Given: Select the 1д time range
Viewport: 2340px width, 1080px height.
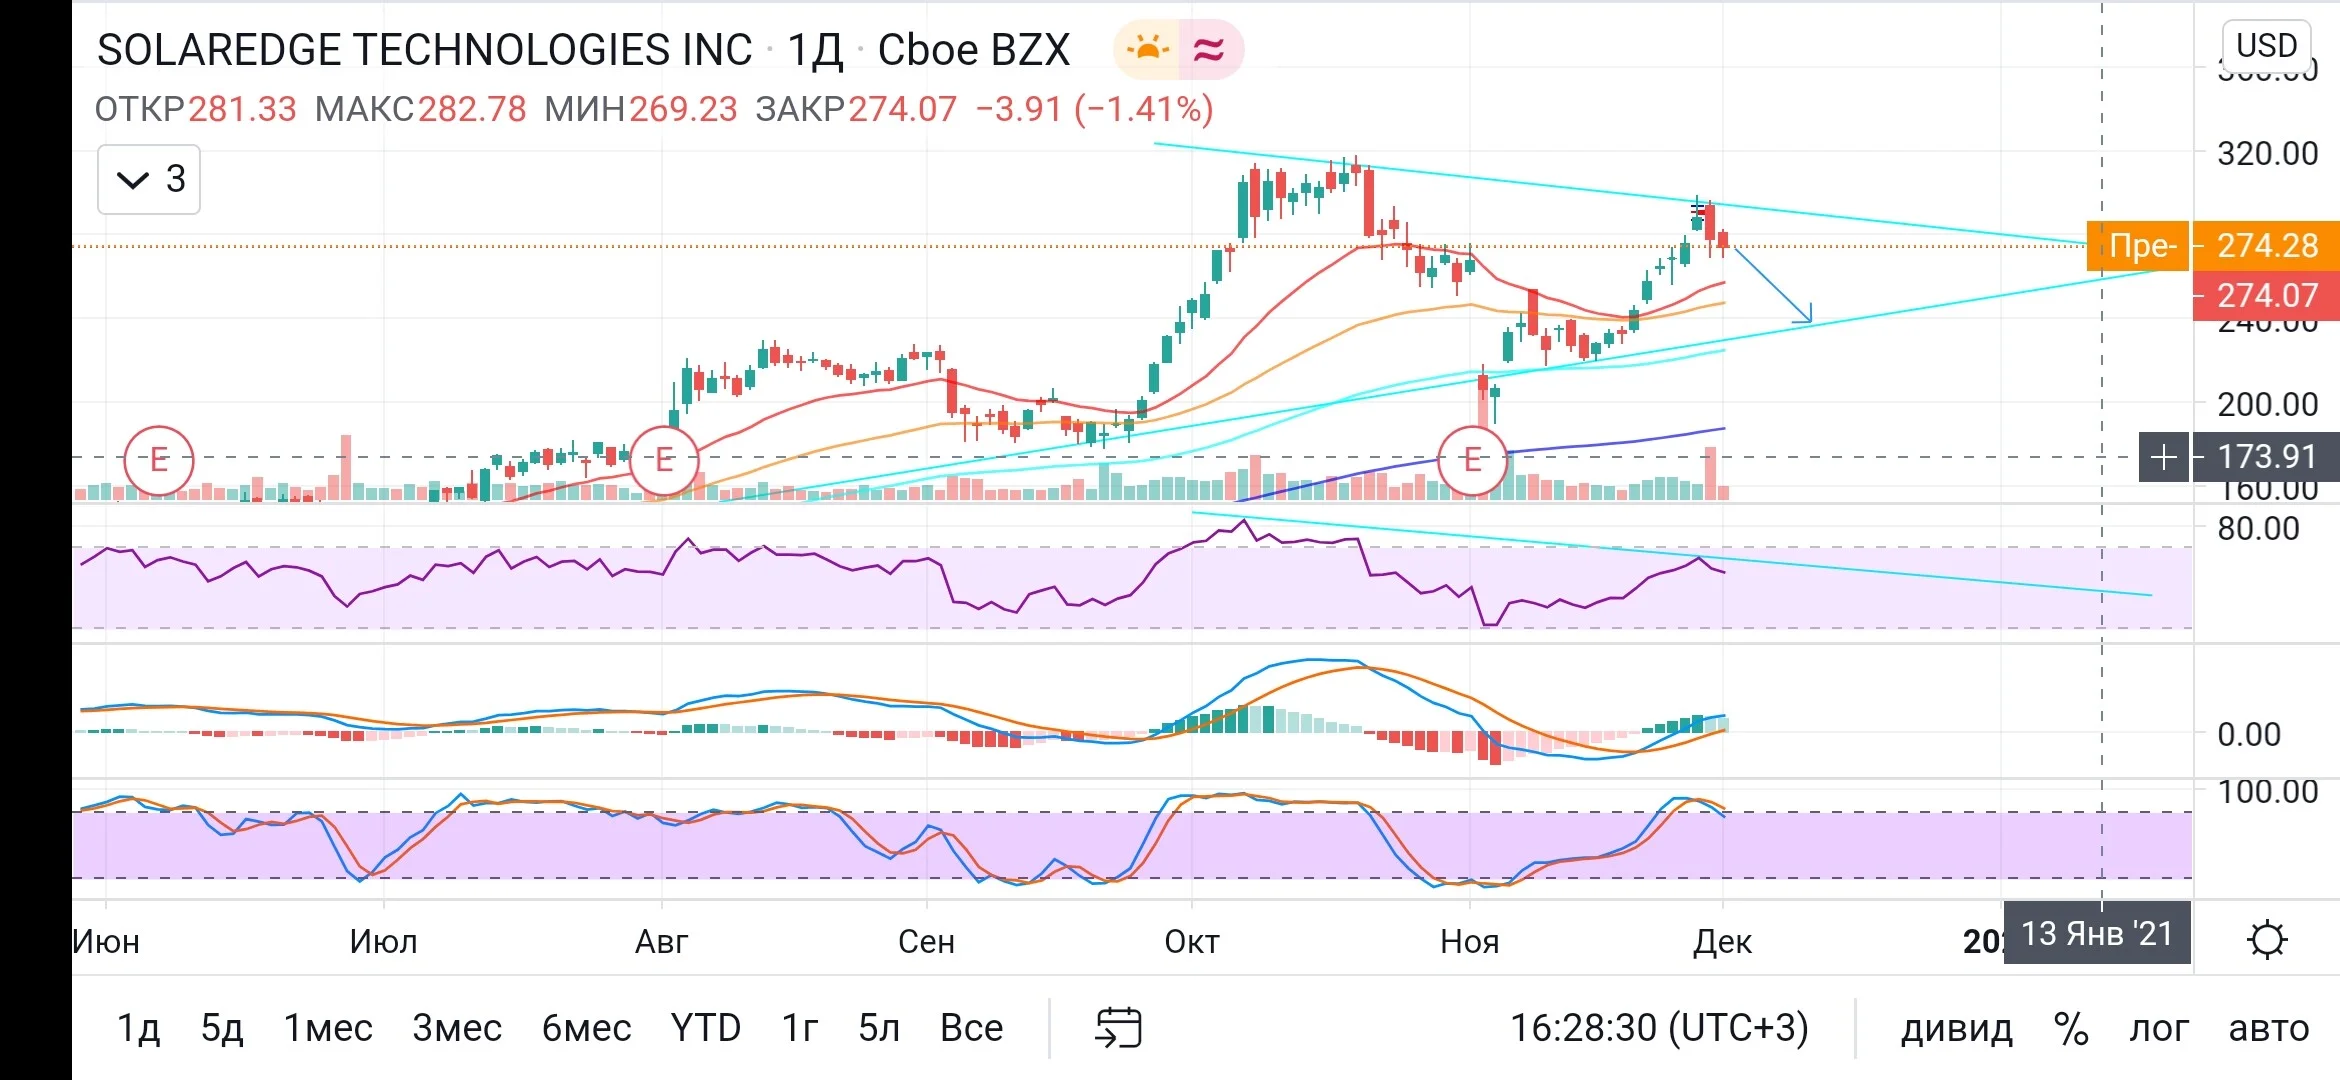Looking at the screenshot, I should 138,1028.
